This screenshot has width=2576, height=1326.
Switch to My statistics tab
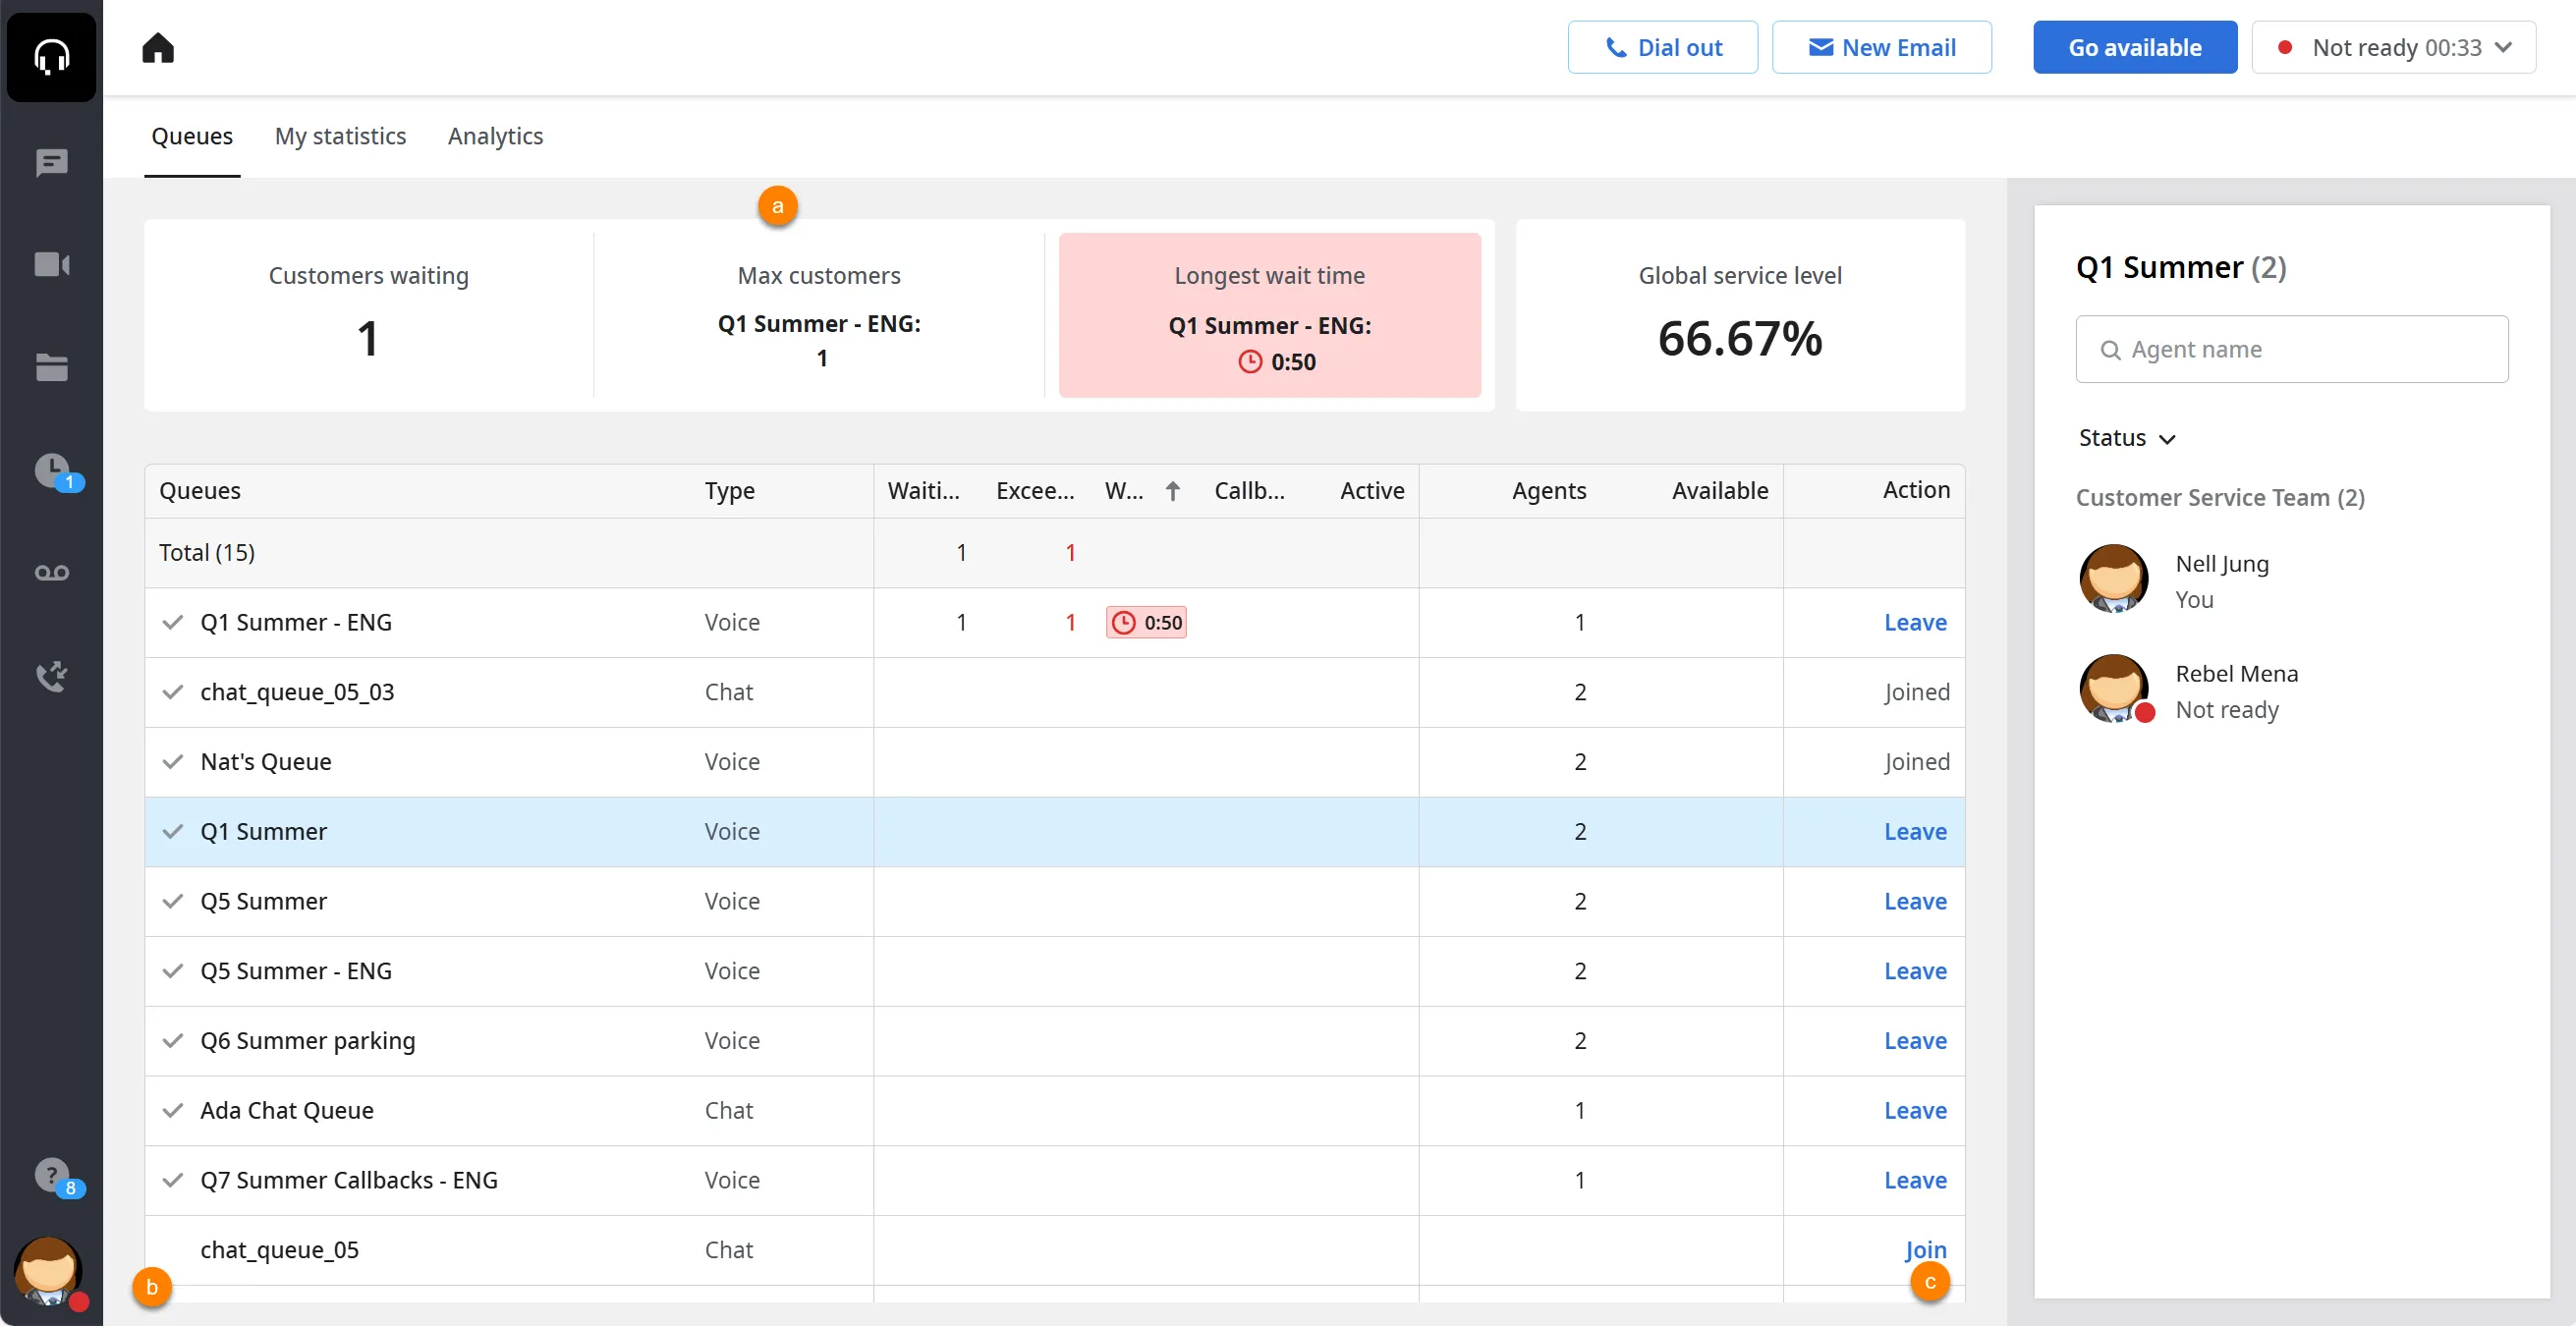[340, 136]
